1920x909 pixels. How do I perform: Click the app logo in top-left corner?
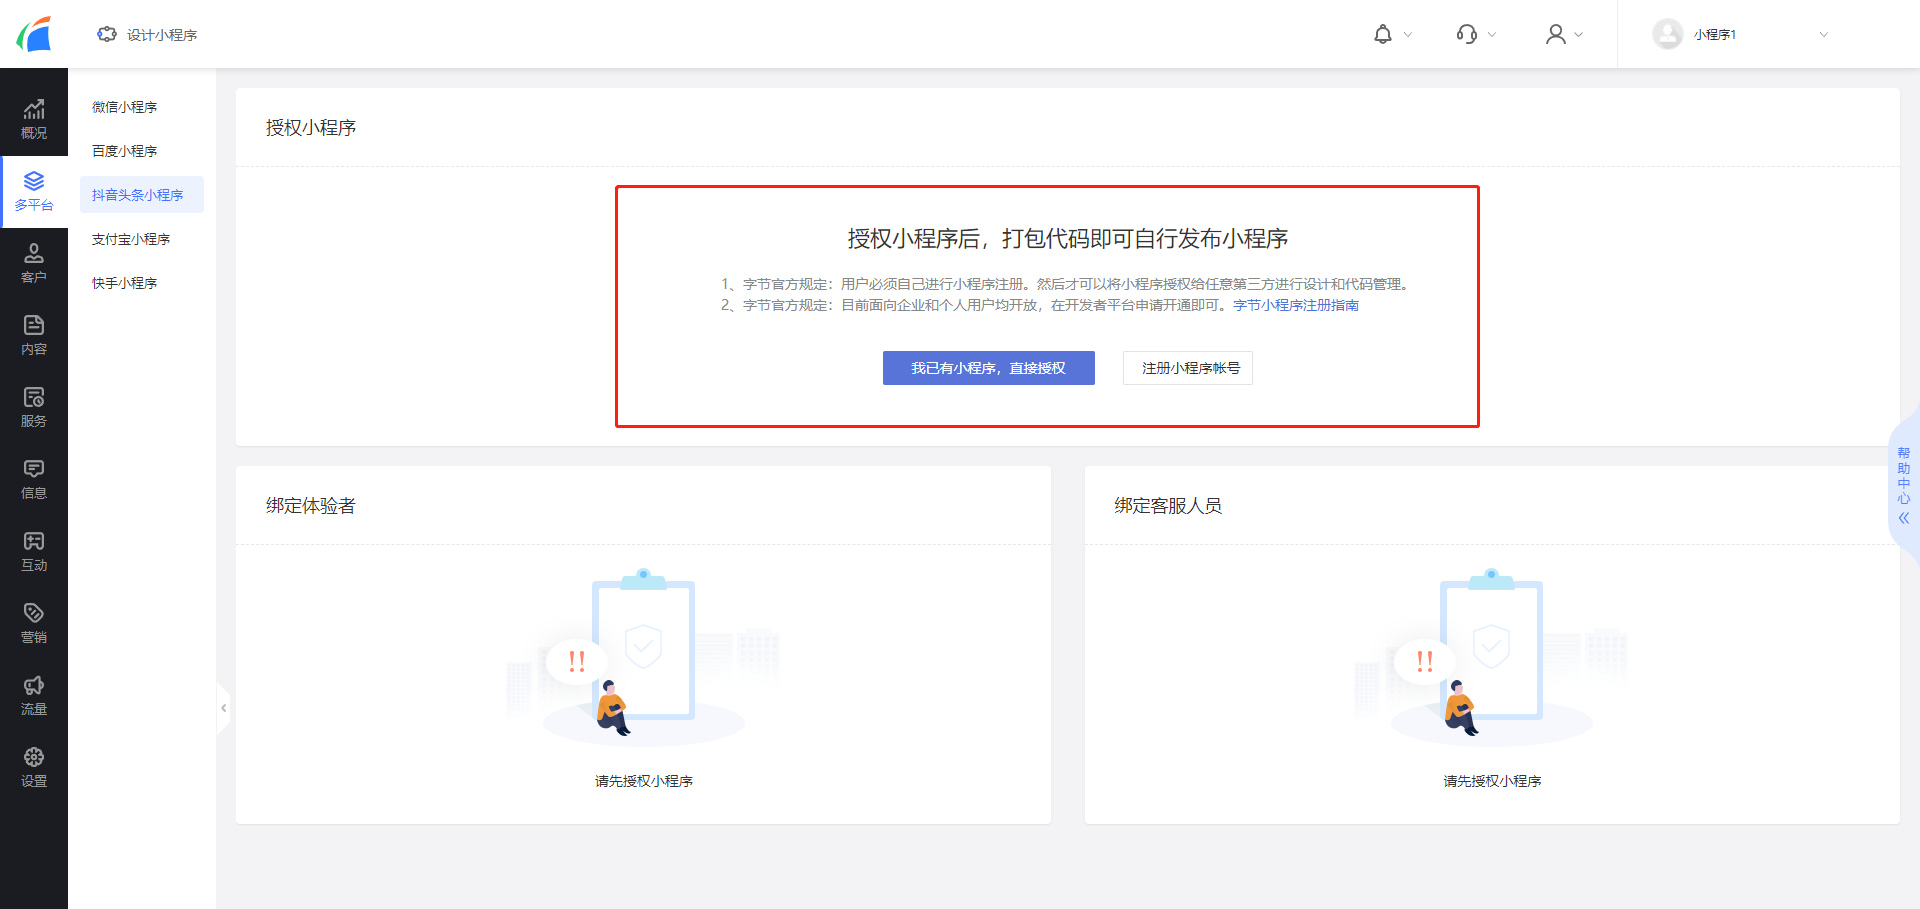pos(34,34)
